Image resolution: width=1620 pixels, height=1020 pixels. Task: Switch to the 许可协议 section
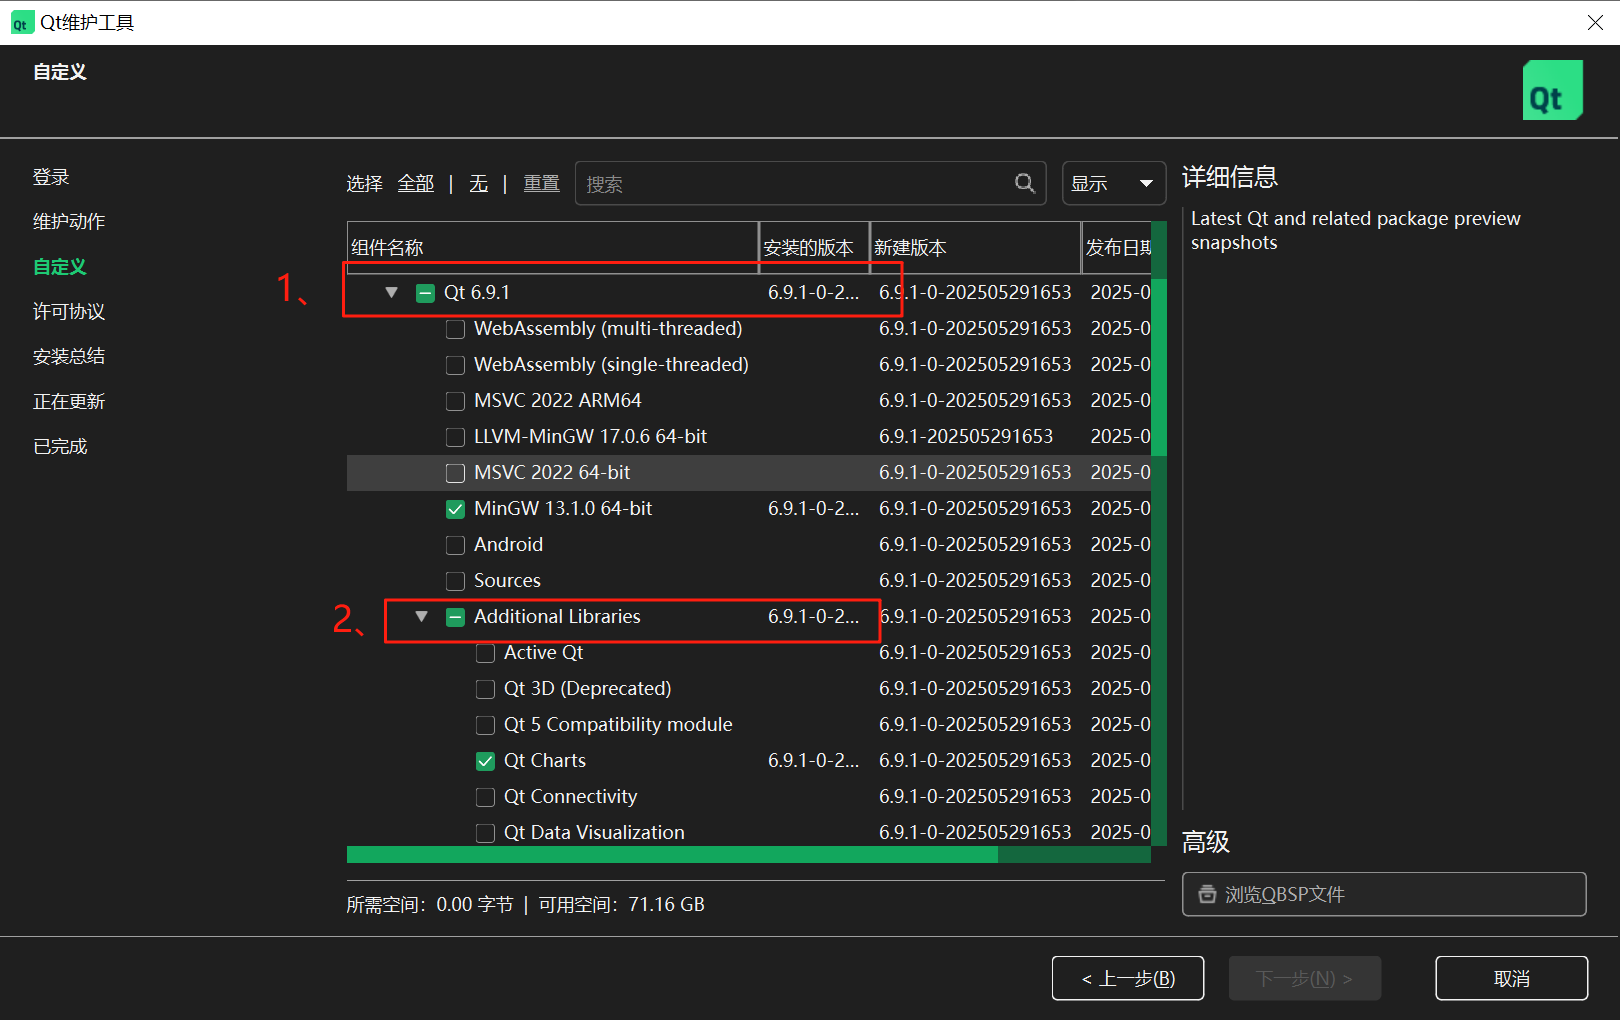click(x=68, y=311)
